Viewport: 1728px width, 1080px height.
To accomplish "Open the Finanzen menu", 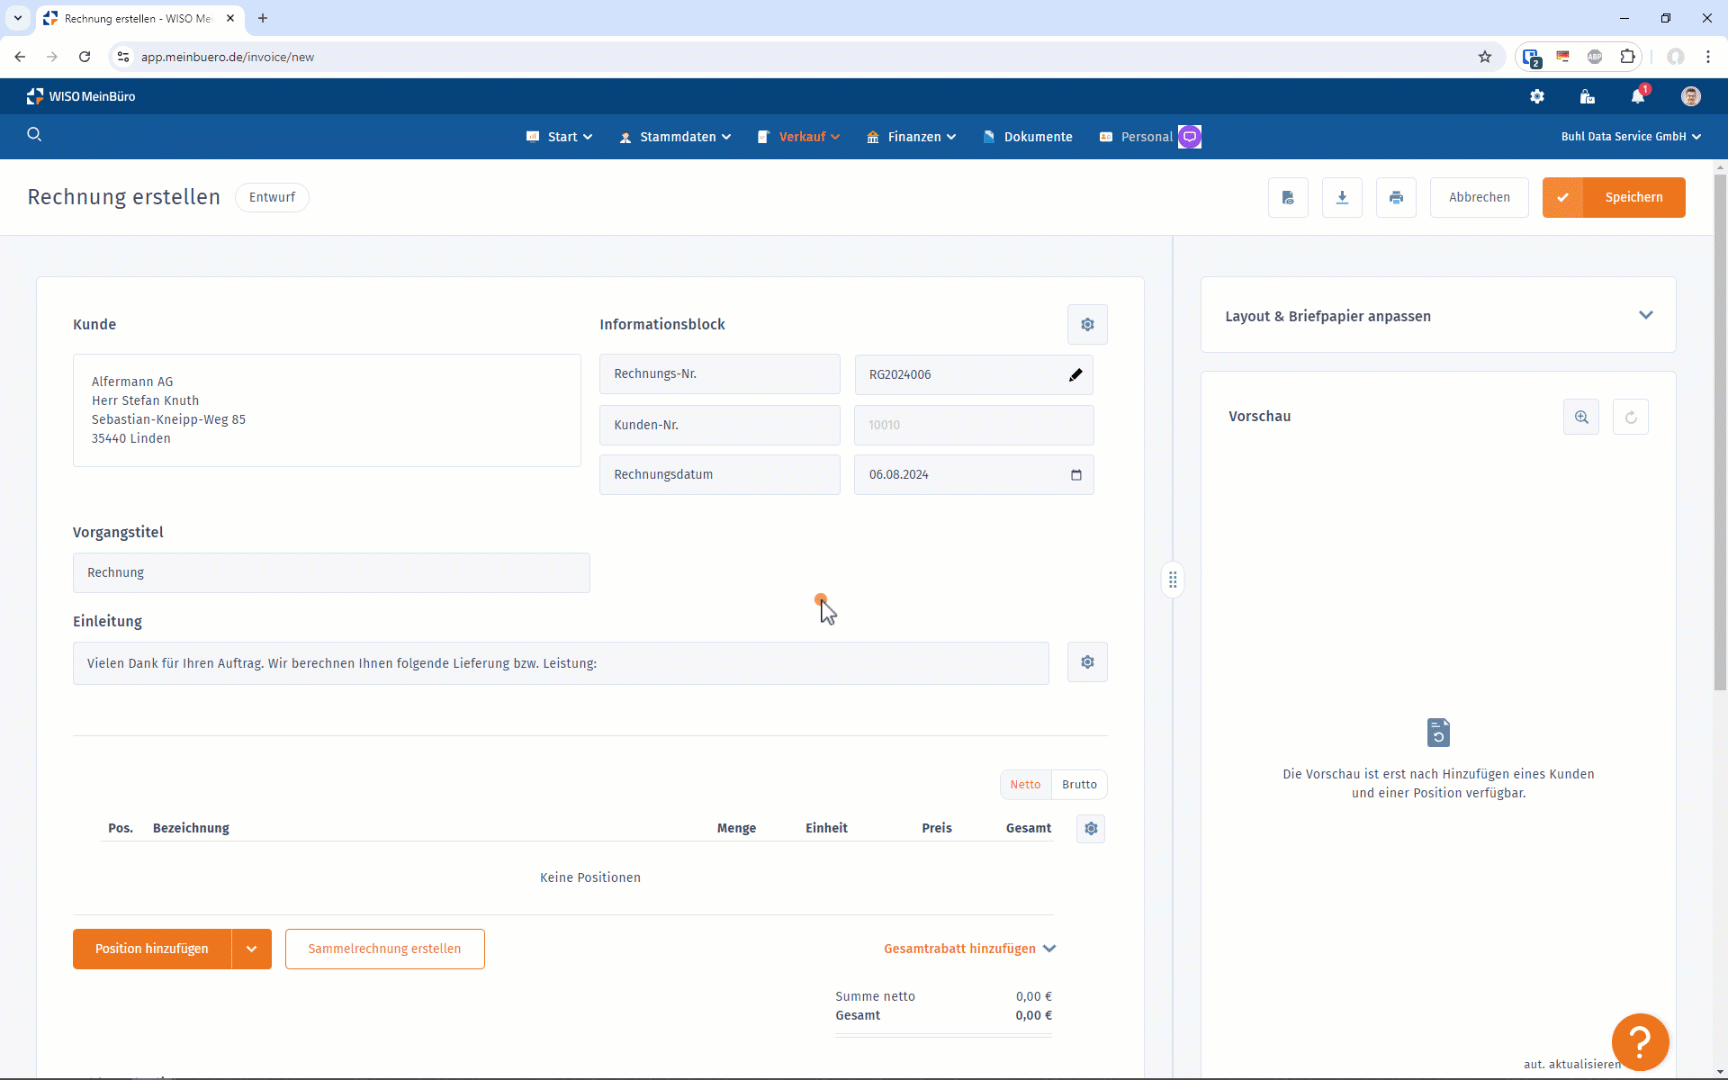I will pos(911,137).
